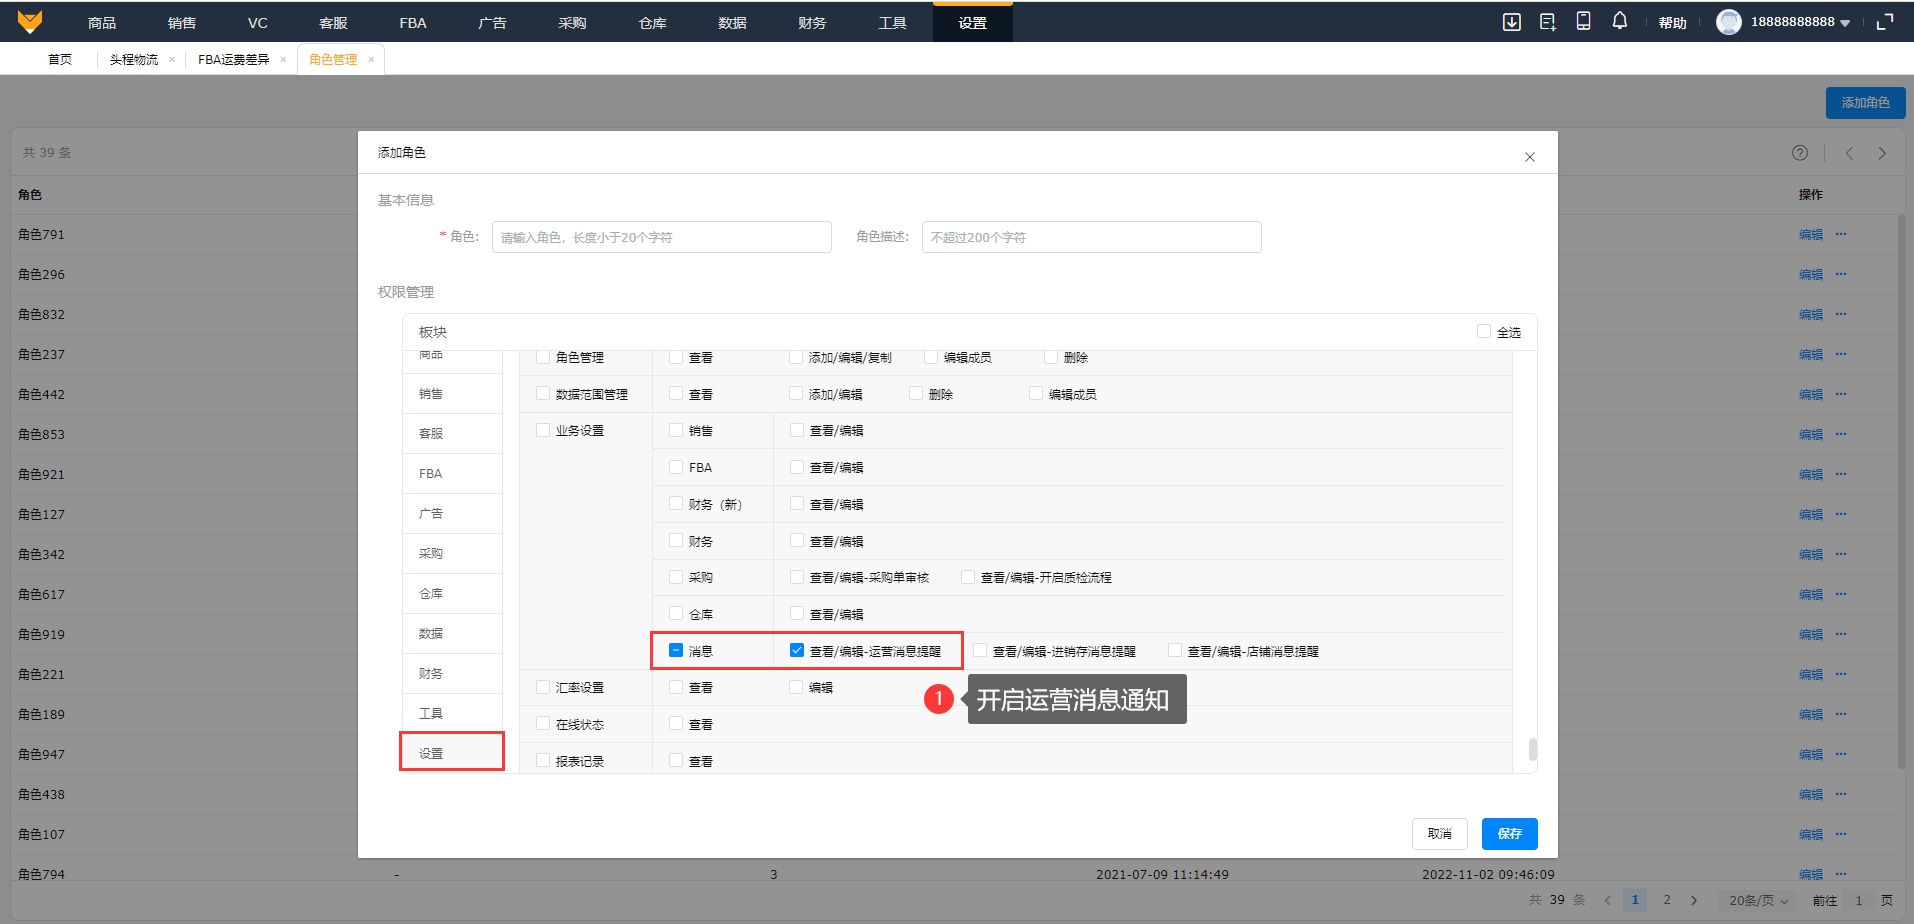Click the fullscreen expand icon
This screenshot has width=1914, height=924.
(x=1885, y=22)
